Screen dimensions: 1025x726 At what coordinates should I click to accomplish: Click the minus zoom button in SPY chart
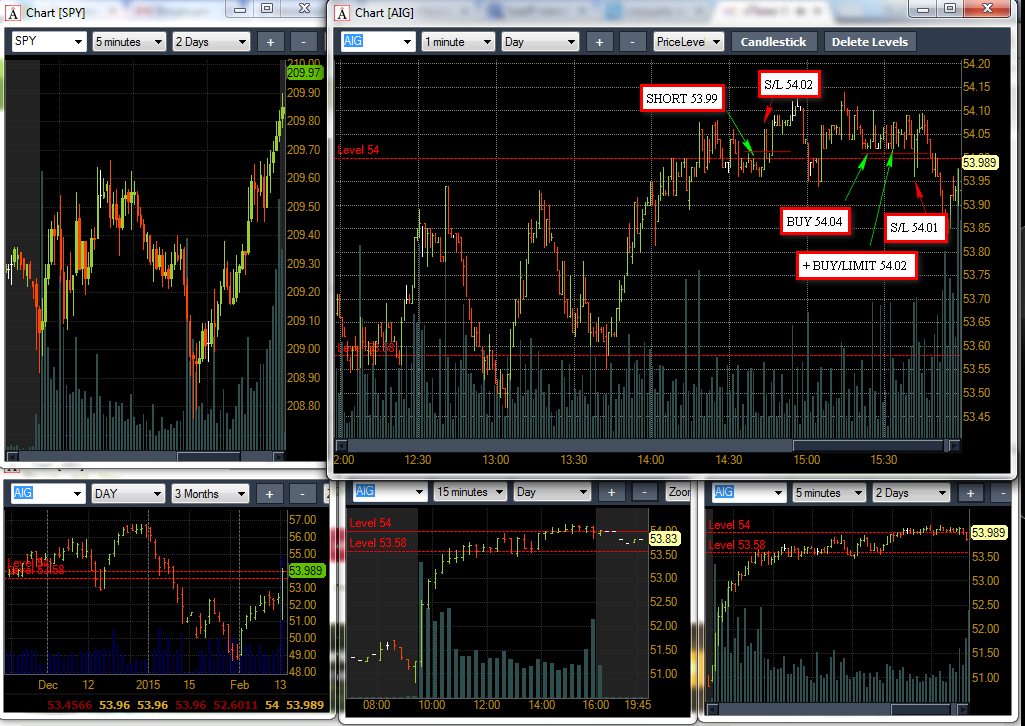[303, 42]
